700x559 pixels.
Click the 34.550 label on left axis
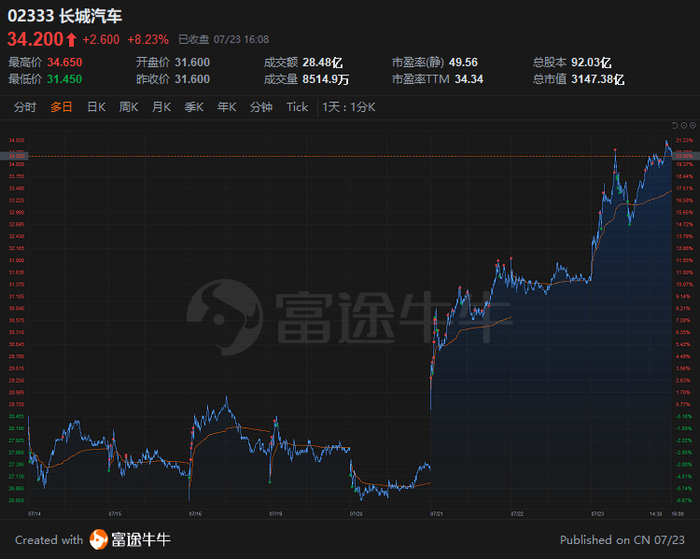tap(17, 140)
